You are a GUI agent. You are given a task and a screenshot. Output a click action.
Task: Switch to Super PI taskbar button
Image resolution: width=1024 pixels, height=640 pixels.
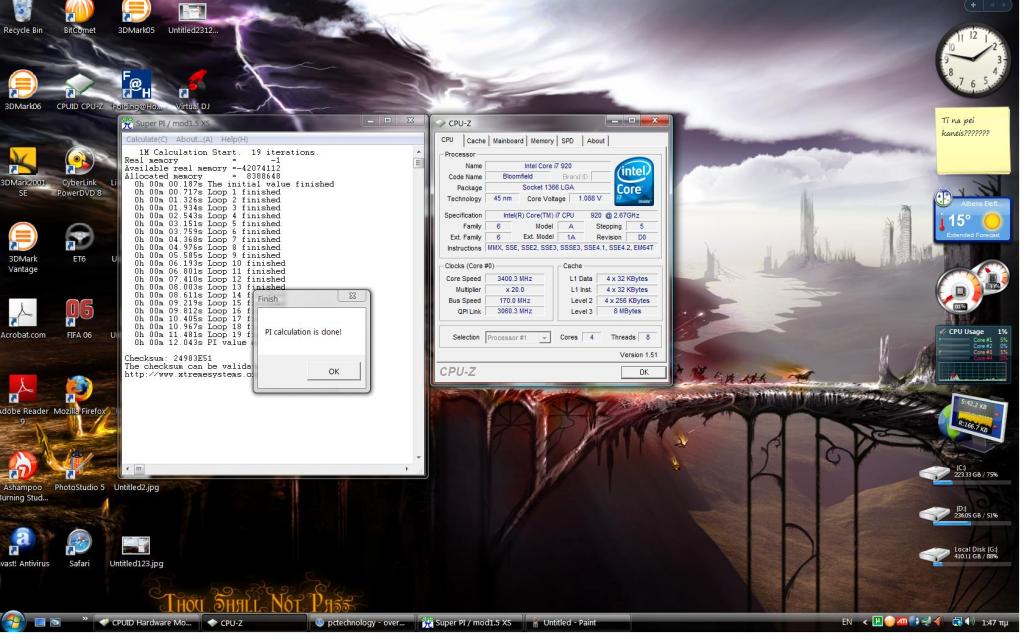(469, 623)
